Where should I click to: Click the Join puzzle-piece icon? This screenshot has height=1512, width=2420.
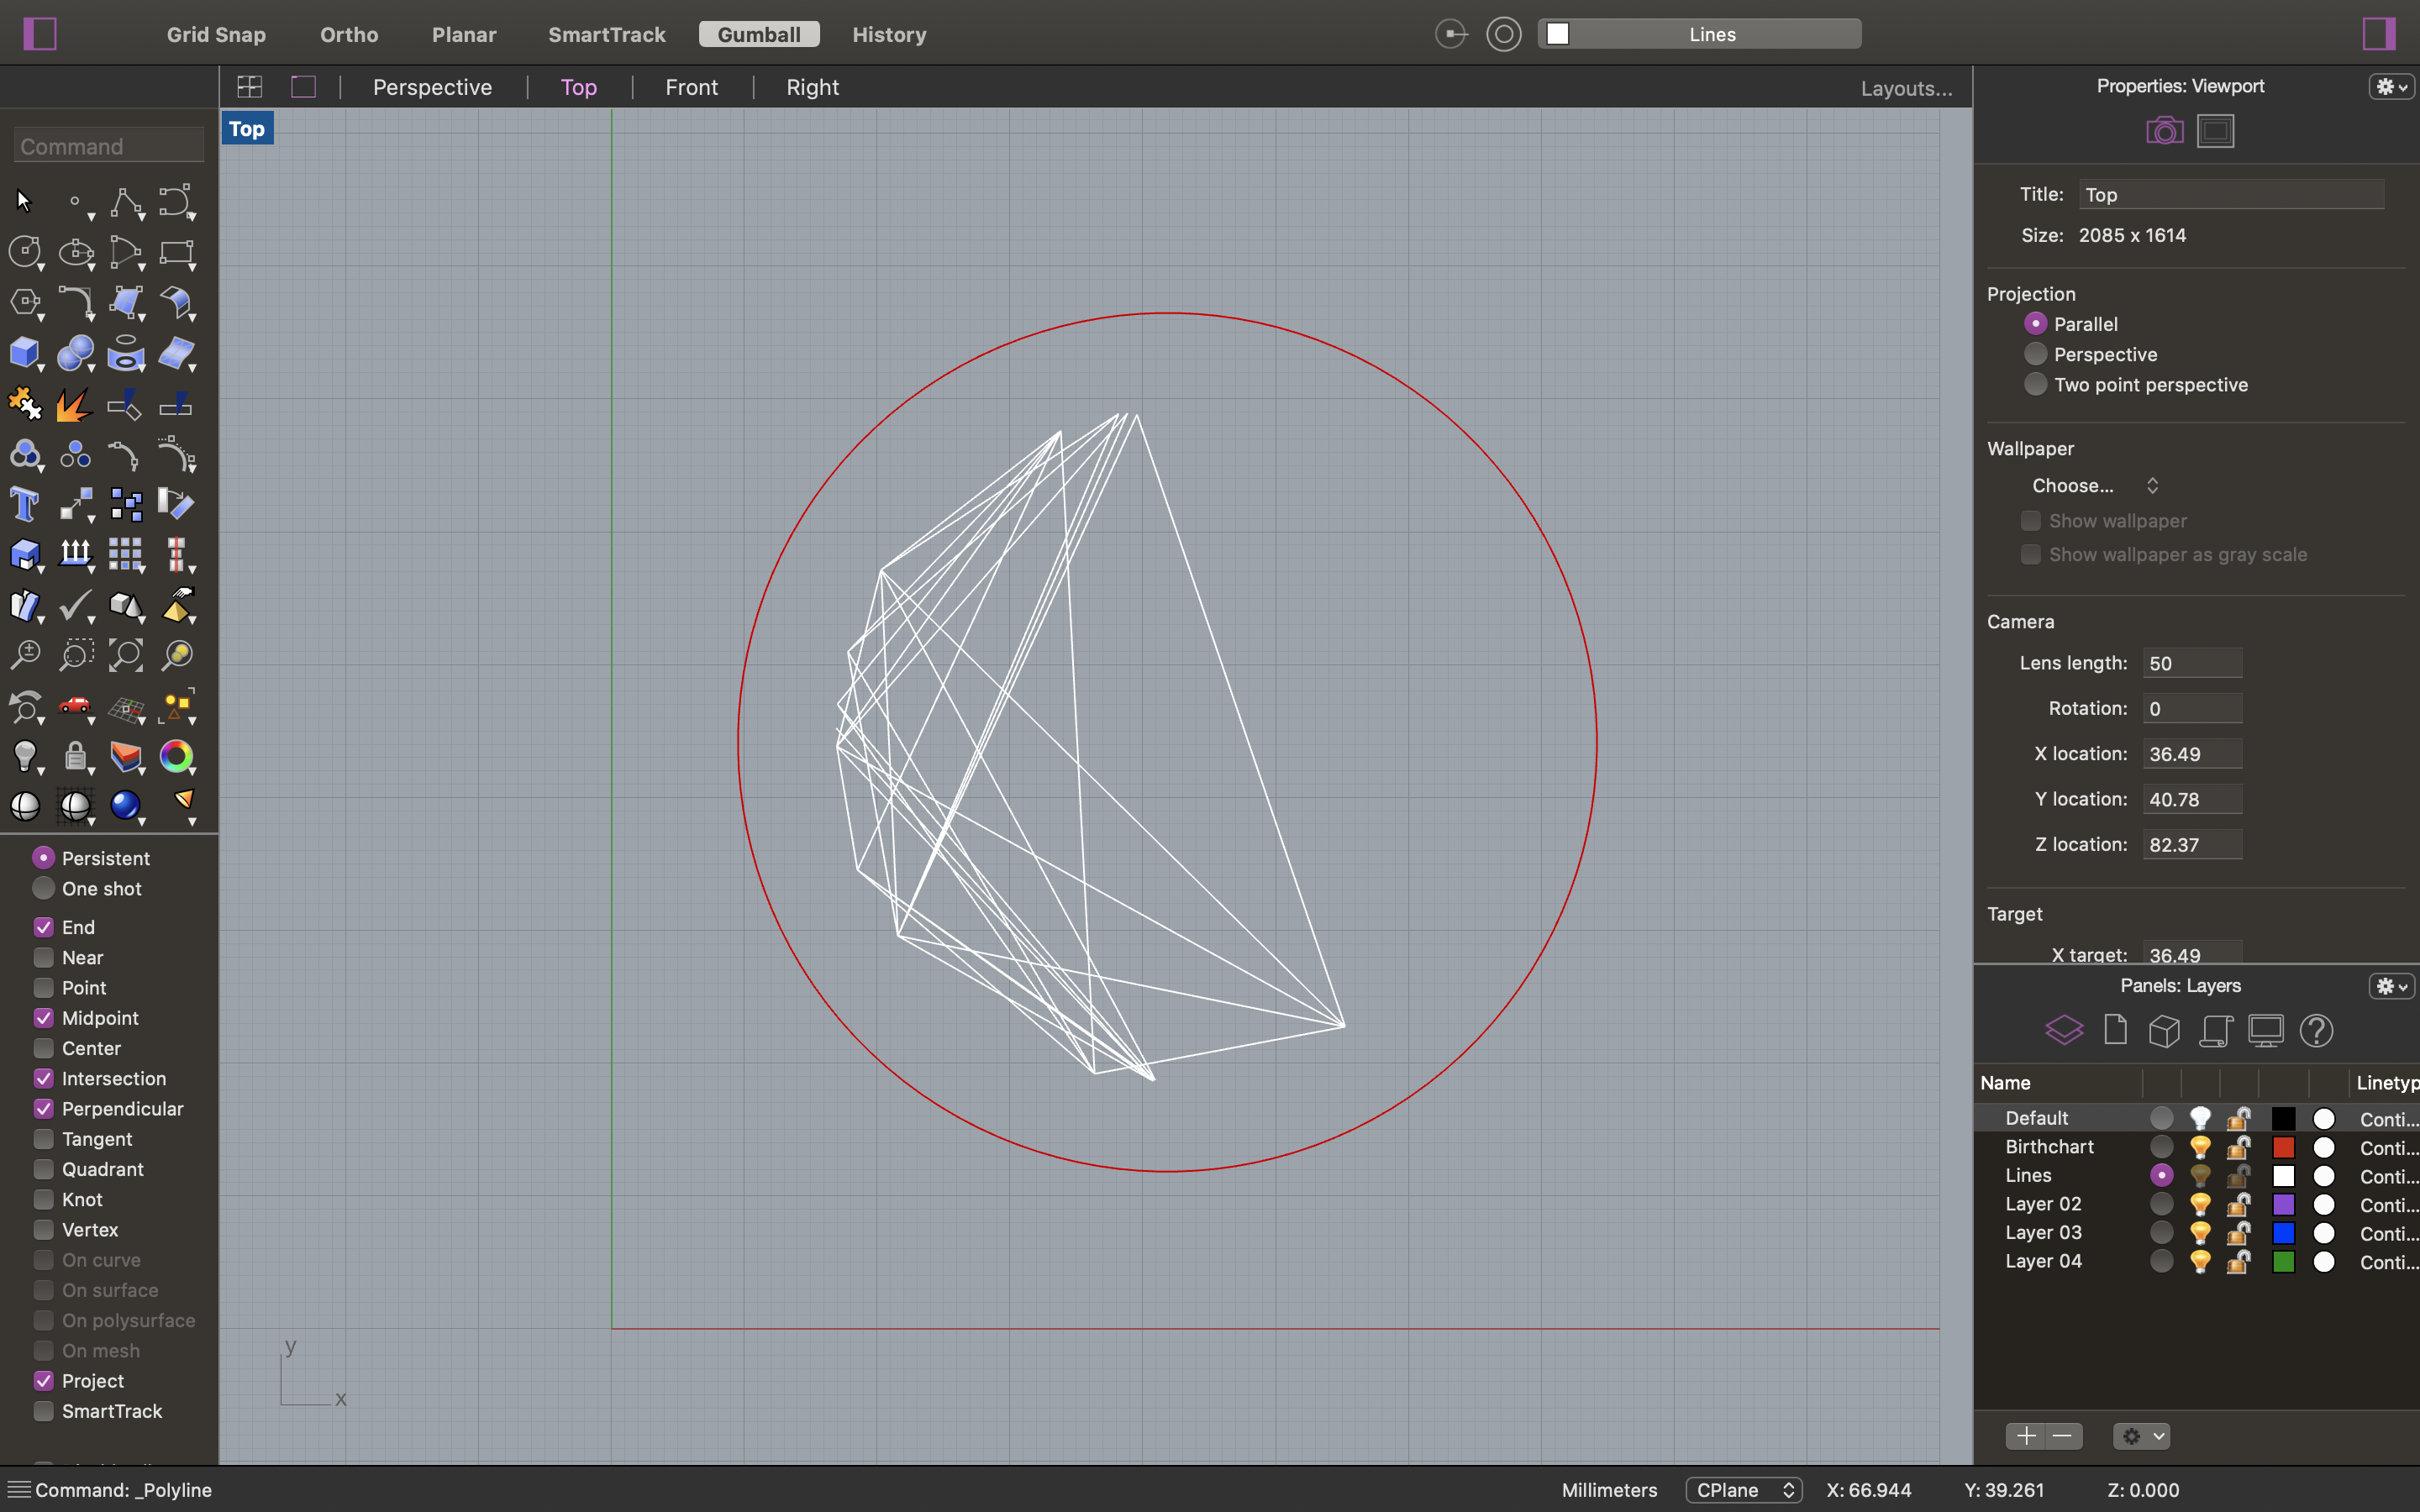24,403
